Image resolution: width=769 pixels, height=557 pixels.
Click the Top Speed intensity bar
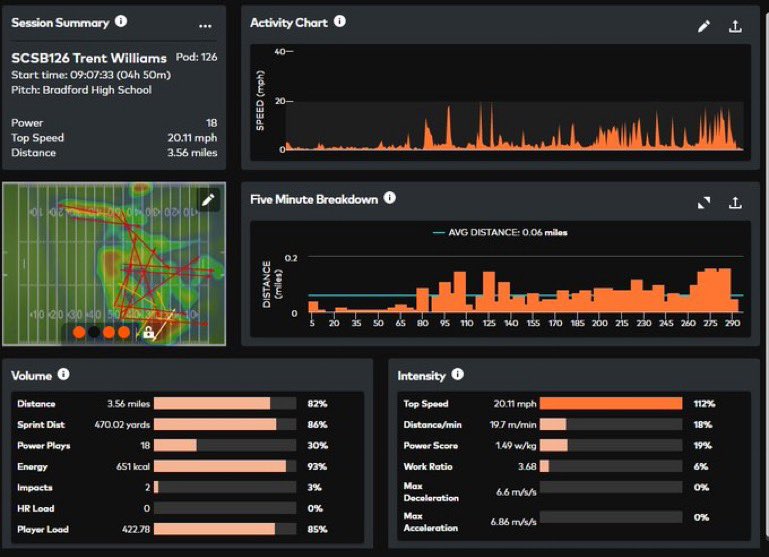(x=611, y=404)
